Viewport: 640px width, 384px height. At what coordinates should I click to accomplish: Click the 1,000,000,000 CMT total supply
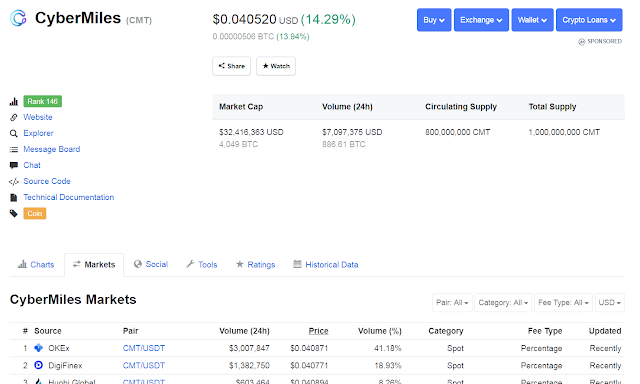pyautogui.click(x=564, y=132)
